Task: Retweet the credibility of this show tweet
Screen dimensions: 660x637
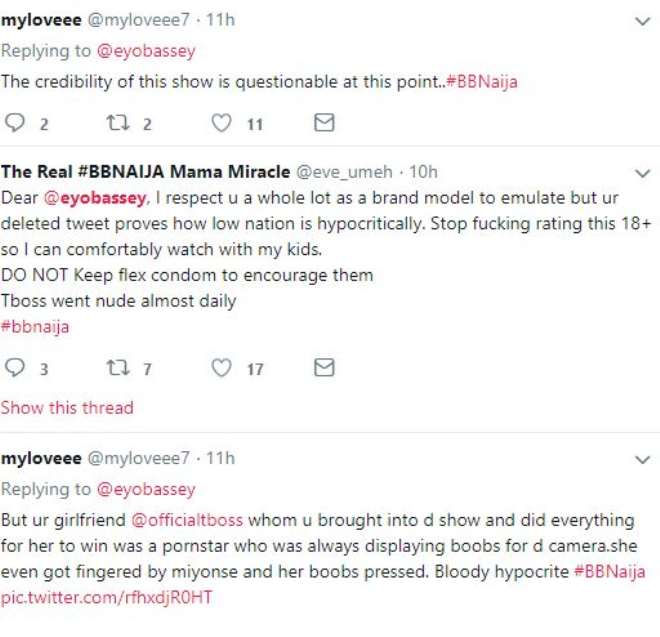Action: pos(118,123)
